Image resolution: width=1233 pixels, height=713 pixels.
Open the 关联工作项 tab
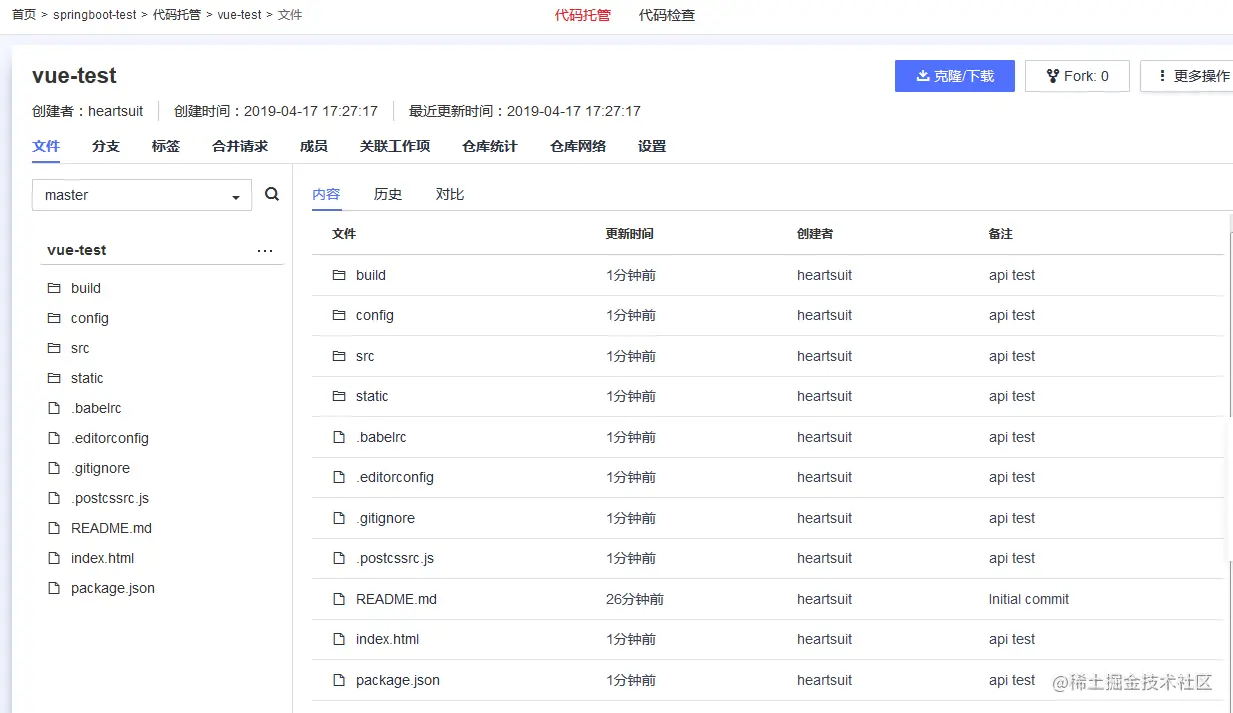(x=395, y=146)
